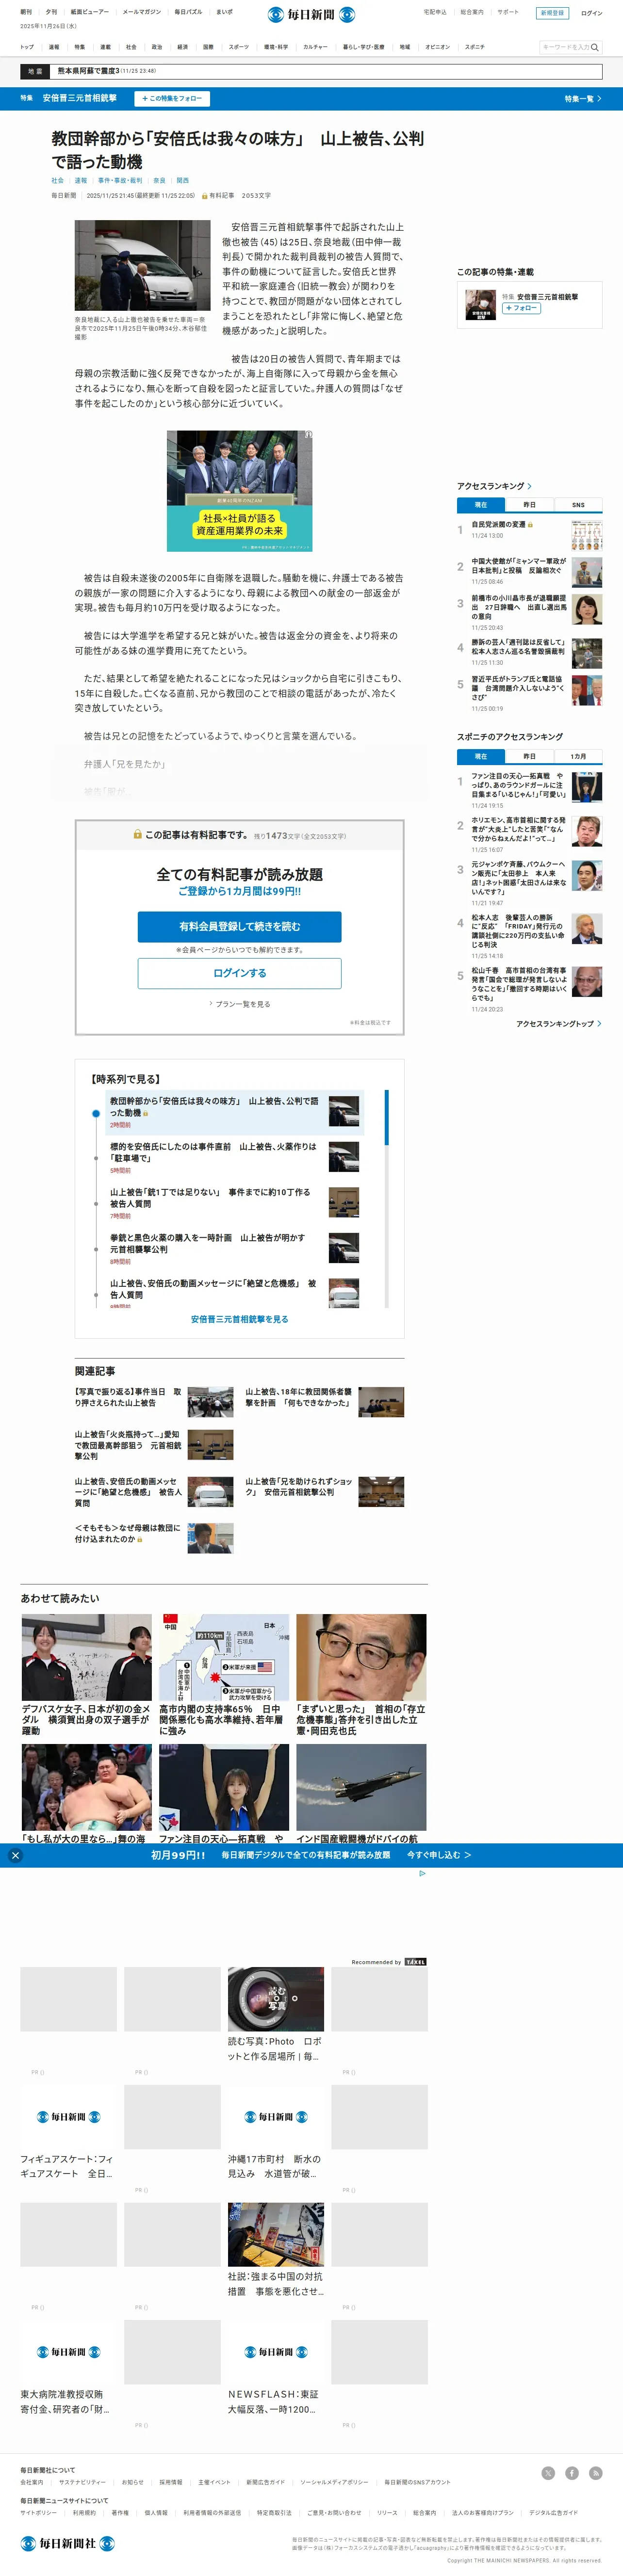Open ranking article 自民党派閥の変遷

pyautogui.click(x=498, y=524)
